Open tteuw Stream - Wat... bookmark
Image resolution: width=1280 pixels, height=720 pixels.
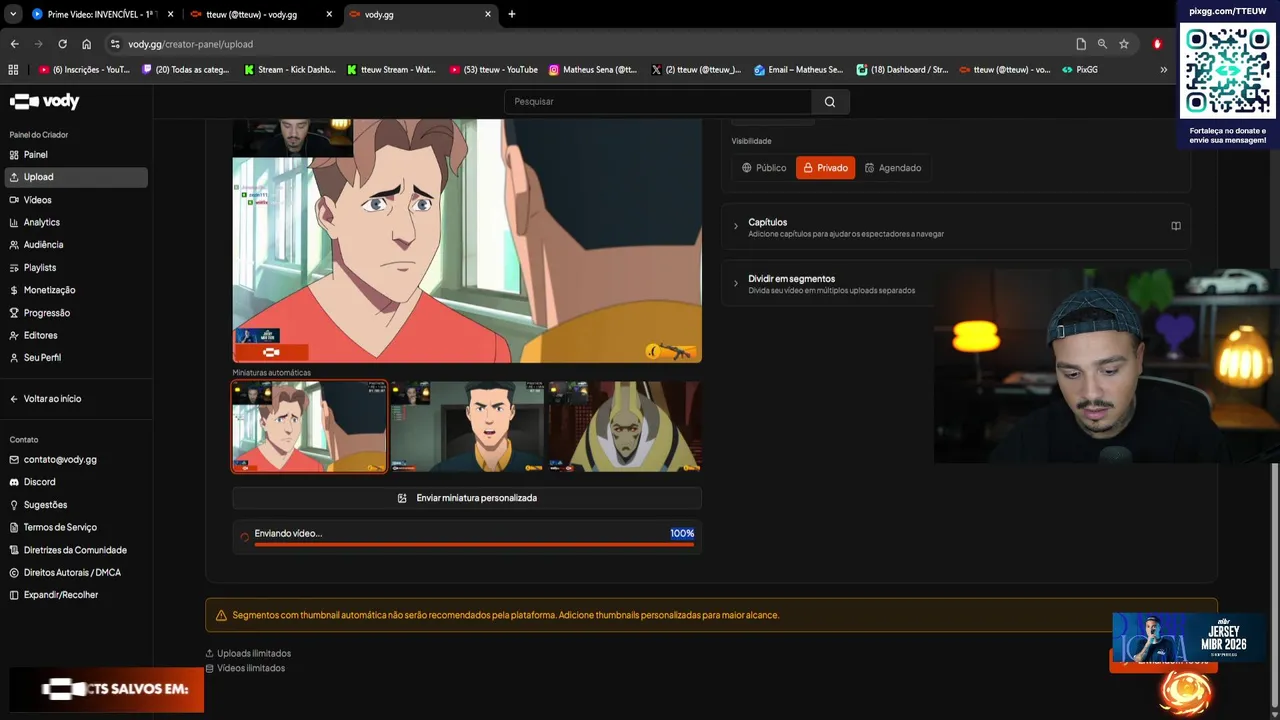(x=391, y=70)
